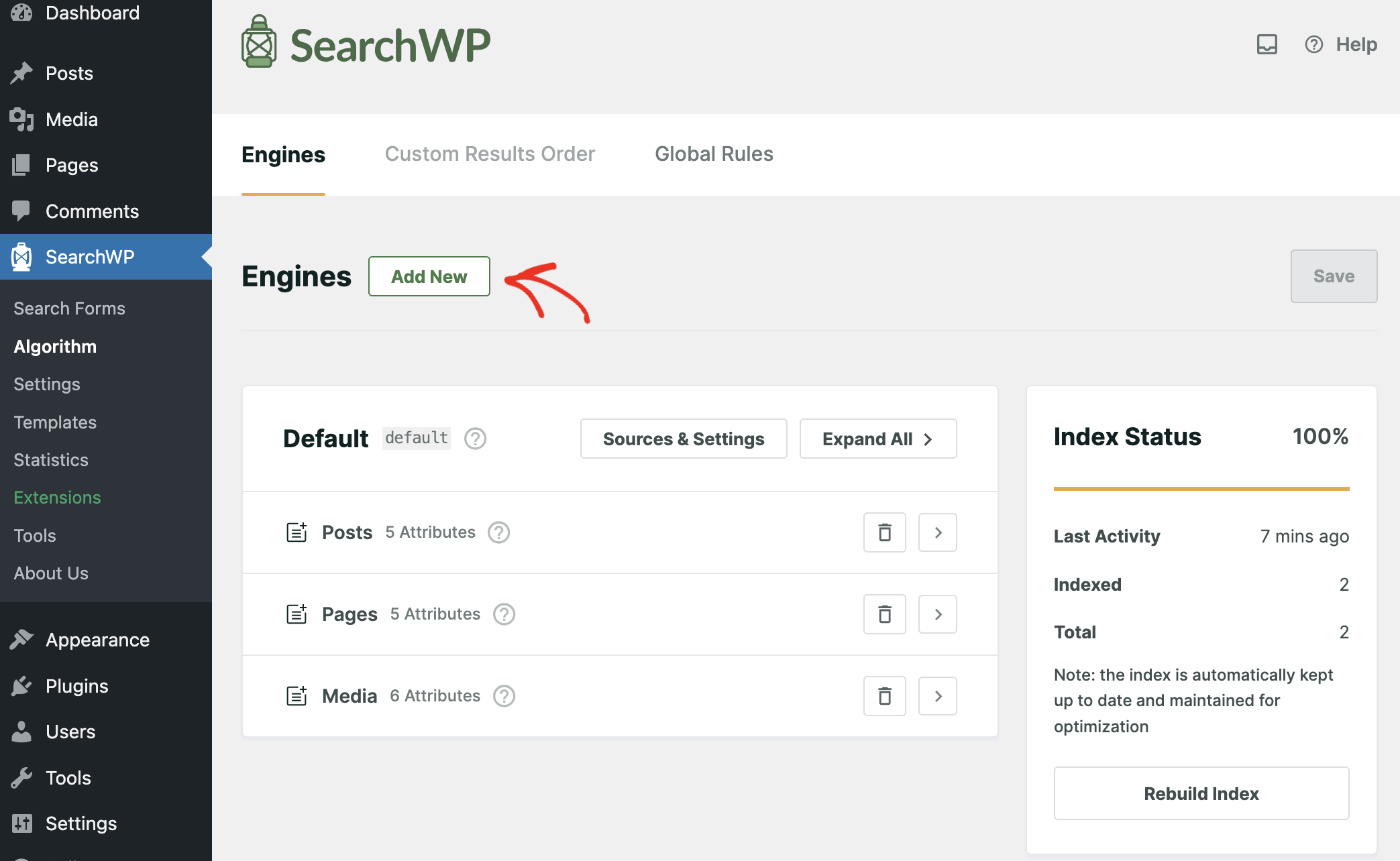Add a new engine
Screen dimensions: 1400x861
(429, 277)
